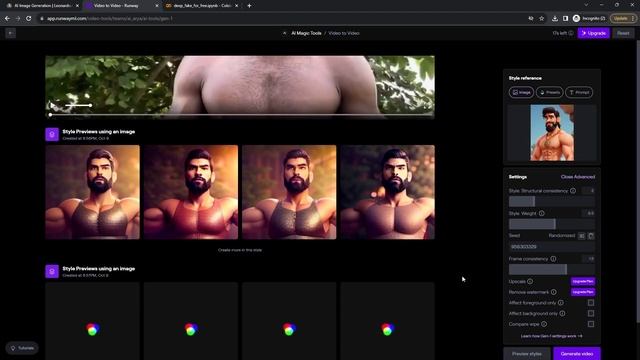Select the second style preview thumbnail

[x=191, y=192]
